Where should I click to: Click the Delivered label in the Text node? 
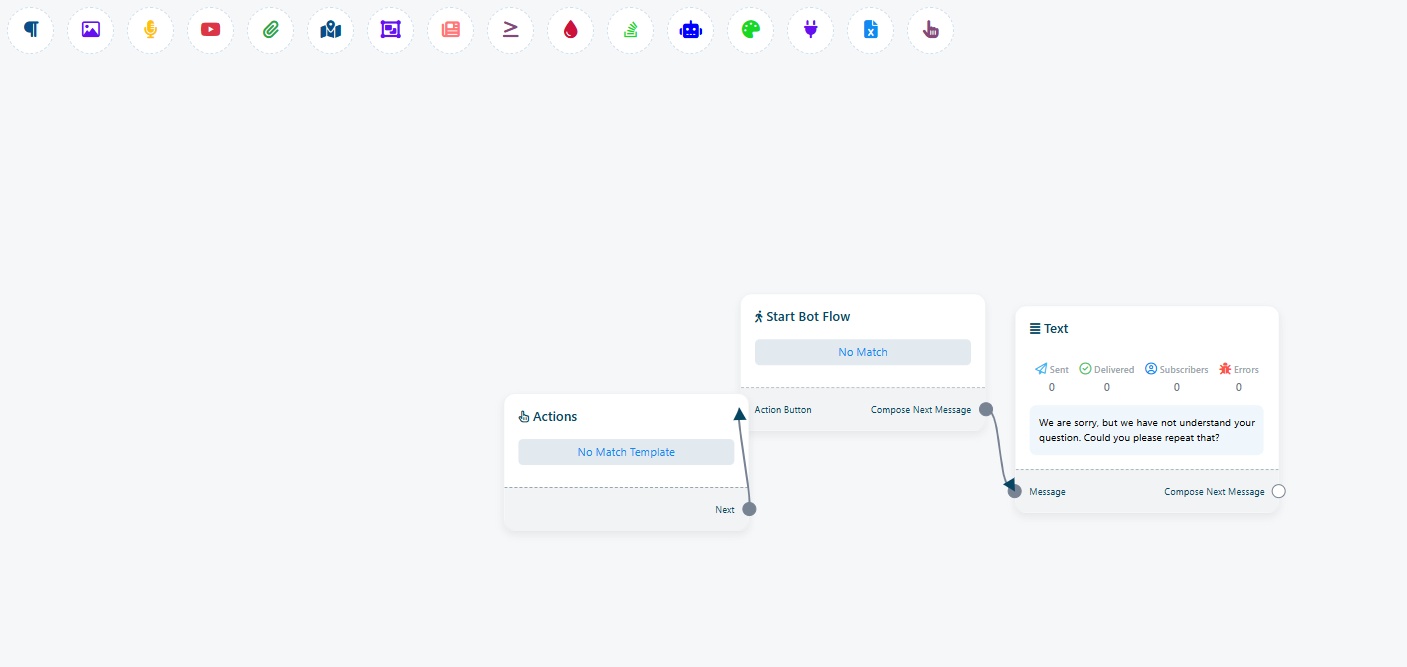pyautogui.click(x=1114, y=370)
